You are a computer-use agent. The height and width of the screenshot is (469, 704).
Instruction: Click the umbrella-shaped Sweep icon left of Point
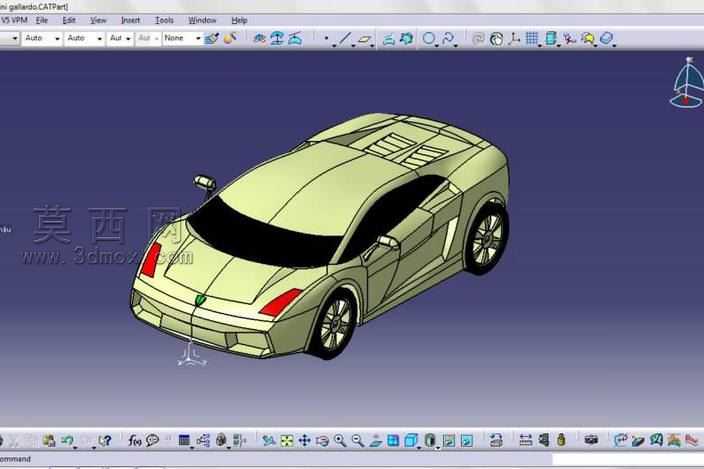pyautogui.click(x=277, y=39)
